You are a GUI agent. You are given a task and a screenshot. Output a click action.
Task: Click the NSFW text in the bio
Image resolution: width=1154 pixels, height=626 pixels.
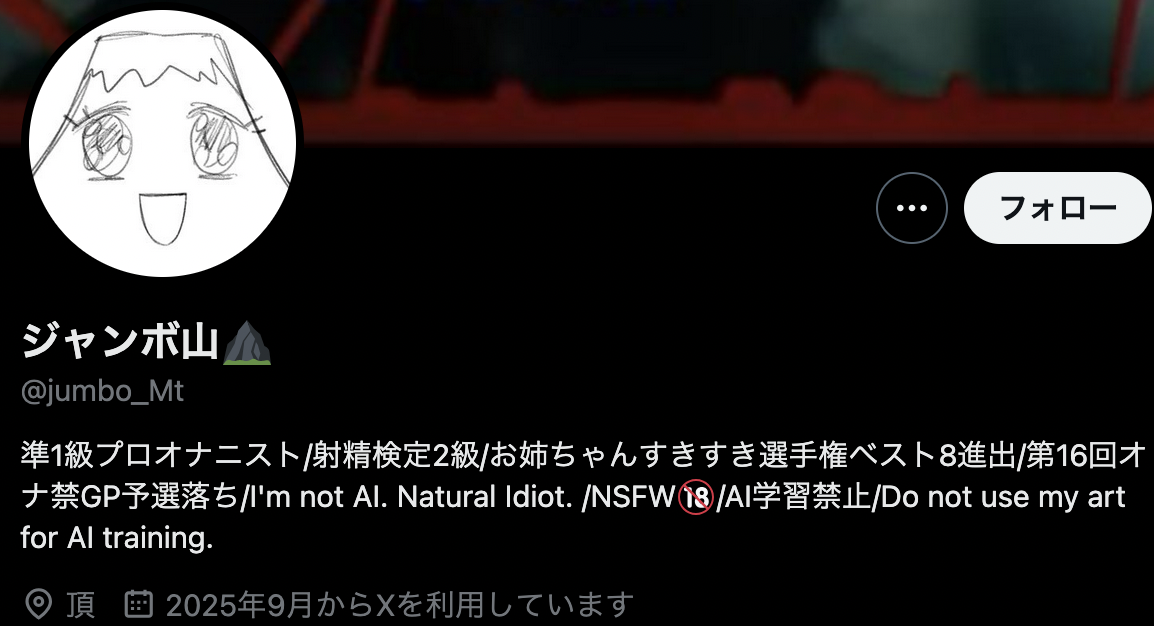tap(633, 497)
